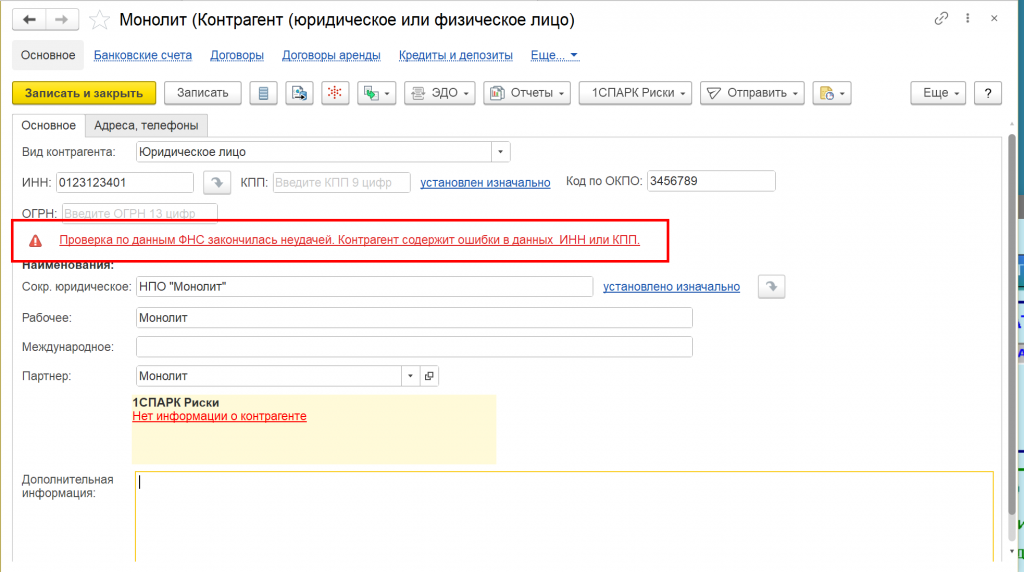Click the document copy icon in toolbar
The image size is (1024, 572).
coord(299,93)
